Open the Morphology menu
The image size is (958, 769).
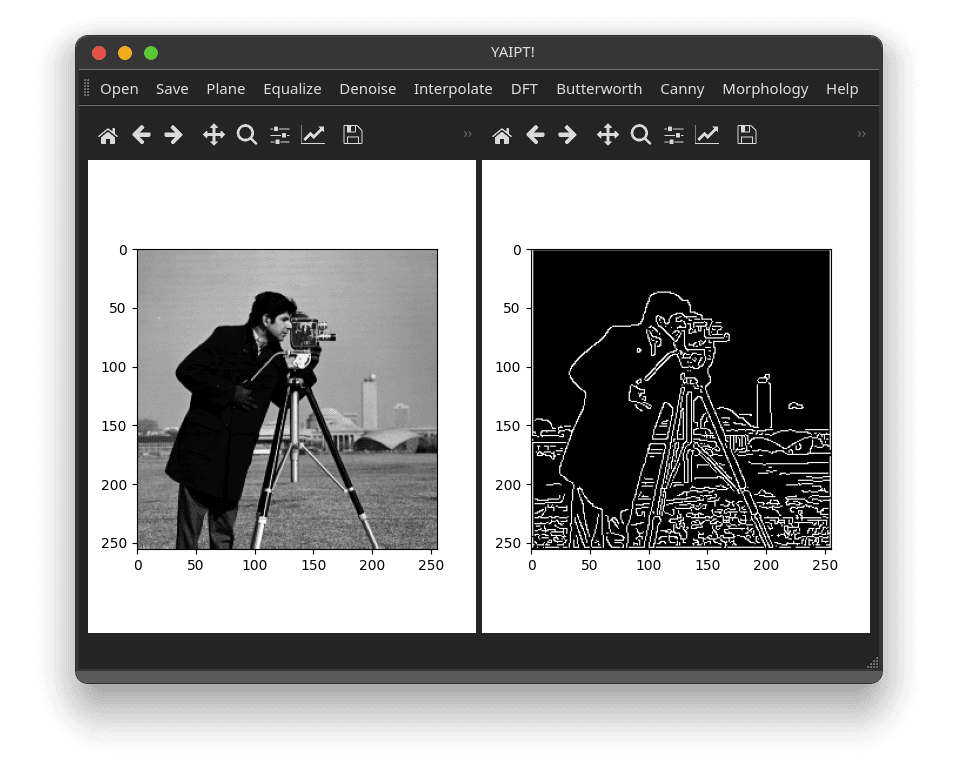pyautogui.click(x=766, y=89)
